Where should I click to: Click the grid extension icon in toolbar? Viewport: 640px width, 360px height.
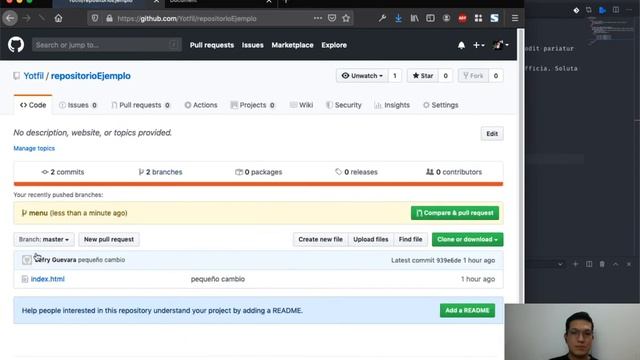(x=478, y=18)
